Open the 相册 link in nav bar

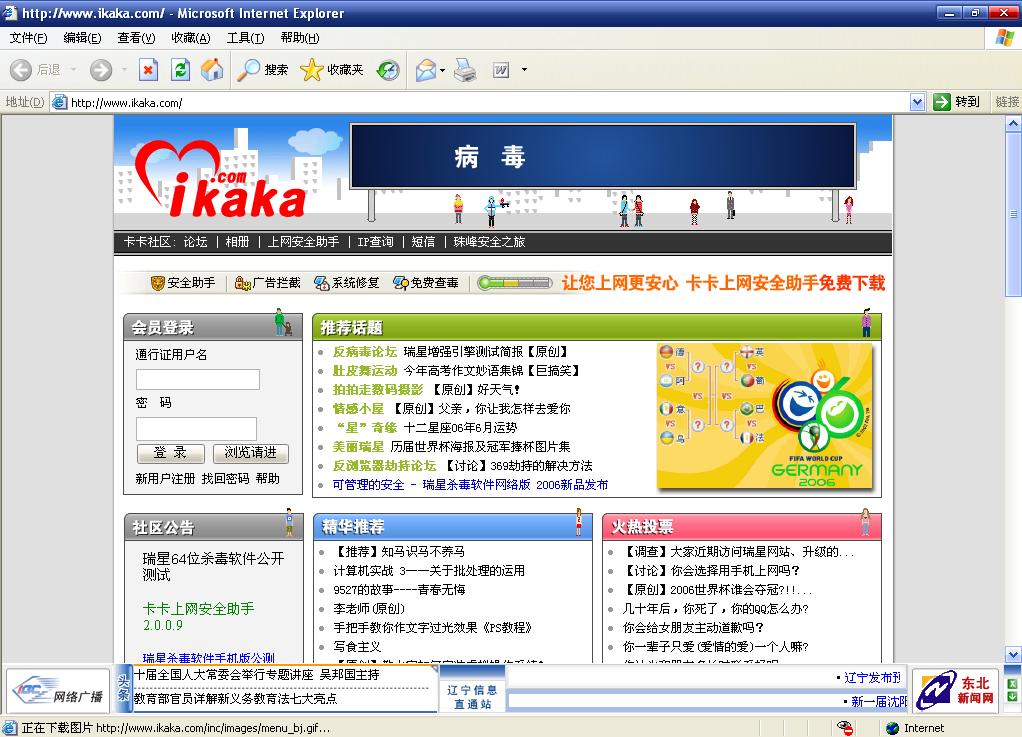click(237, 242)
